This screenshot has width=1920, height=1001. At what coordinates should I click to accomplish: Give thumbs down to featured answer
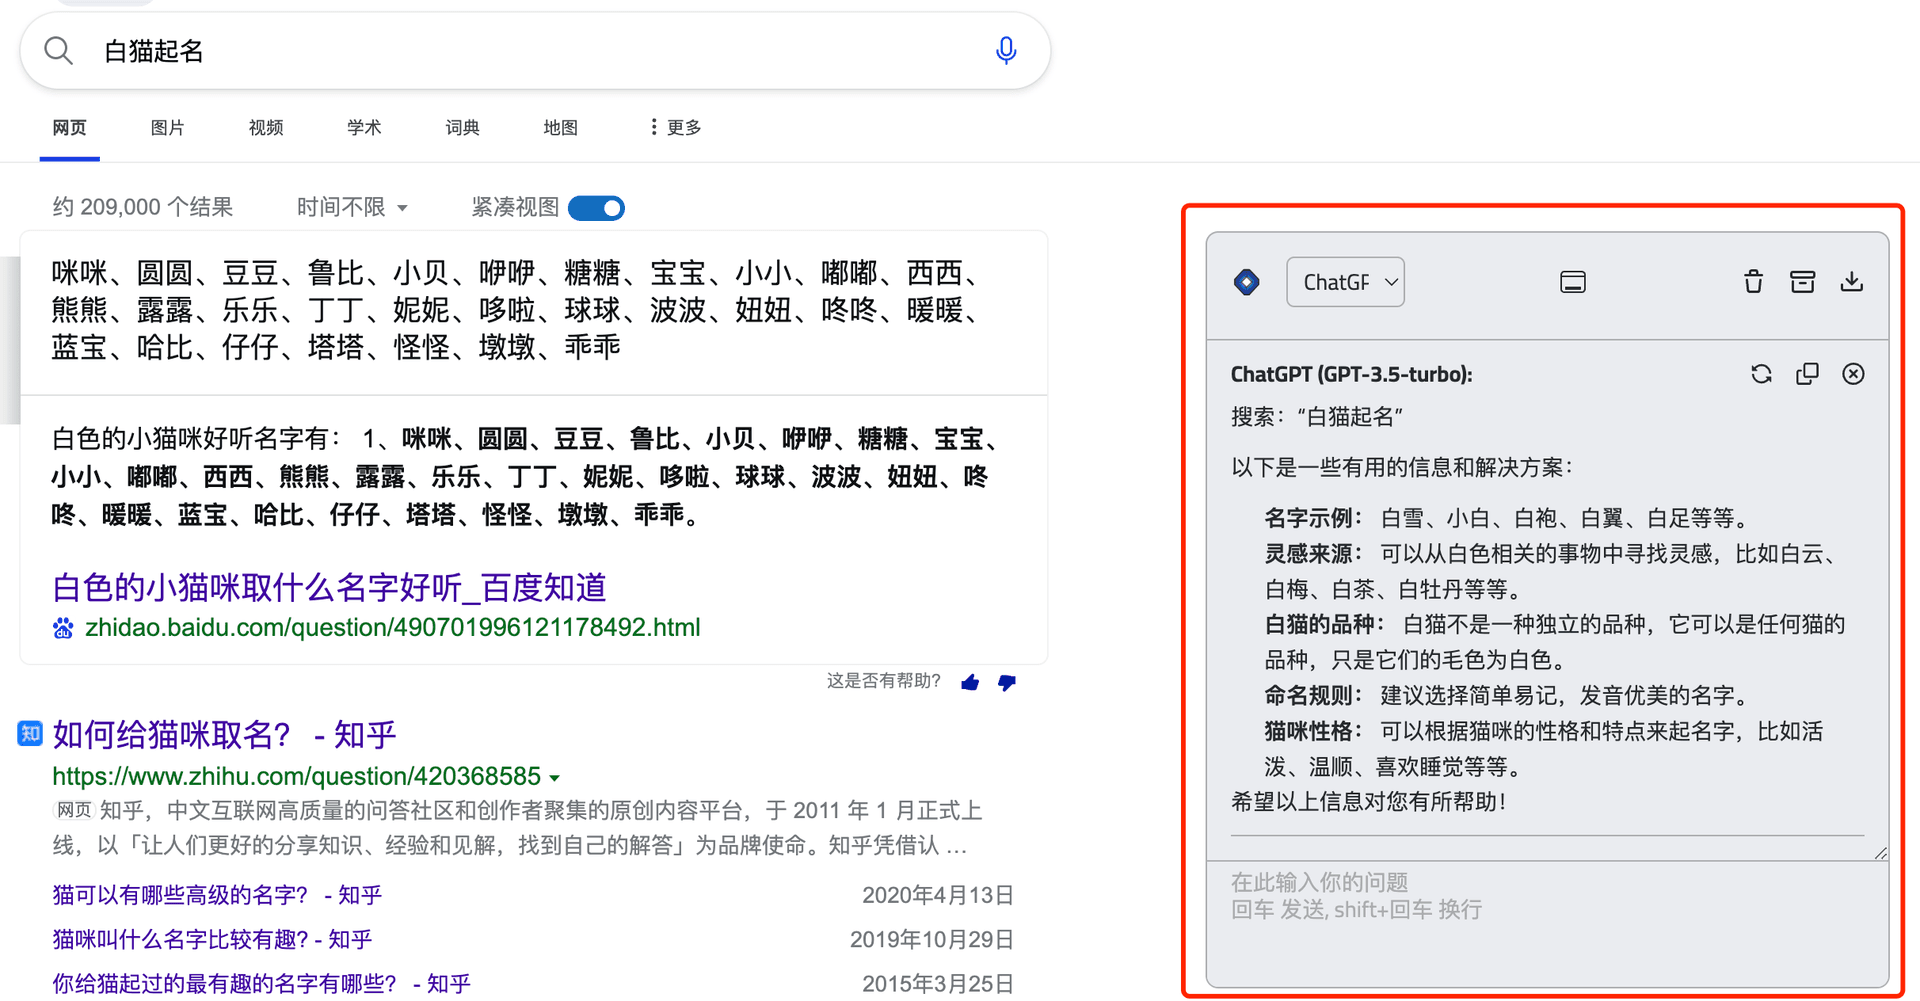pyautogui.click(x=1007, y=682)
